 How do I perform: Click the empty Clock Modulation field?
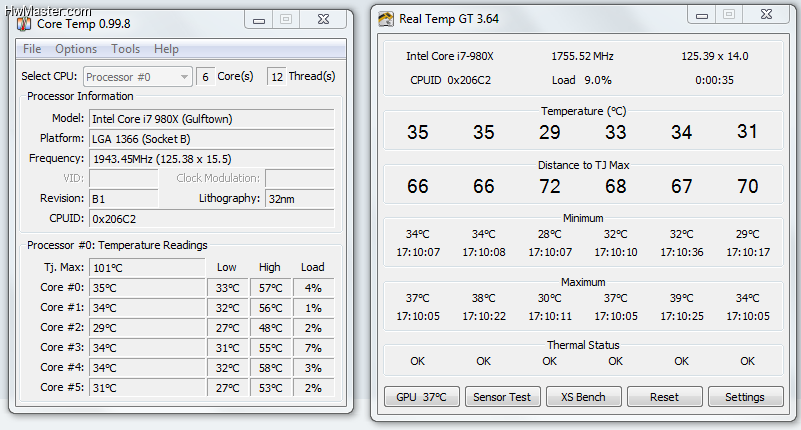pyautogui.click(x=300, y=179)
